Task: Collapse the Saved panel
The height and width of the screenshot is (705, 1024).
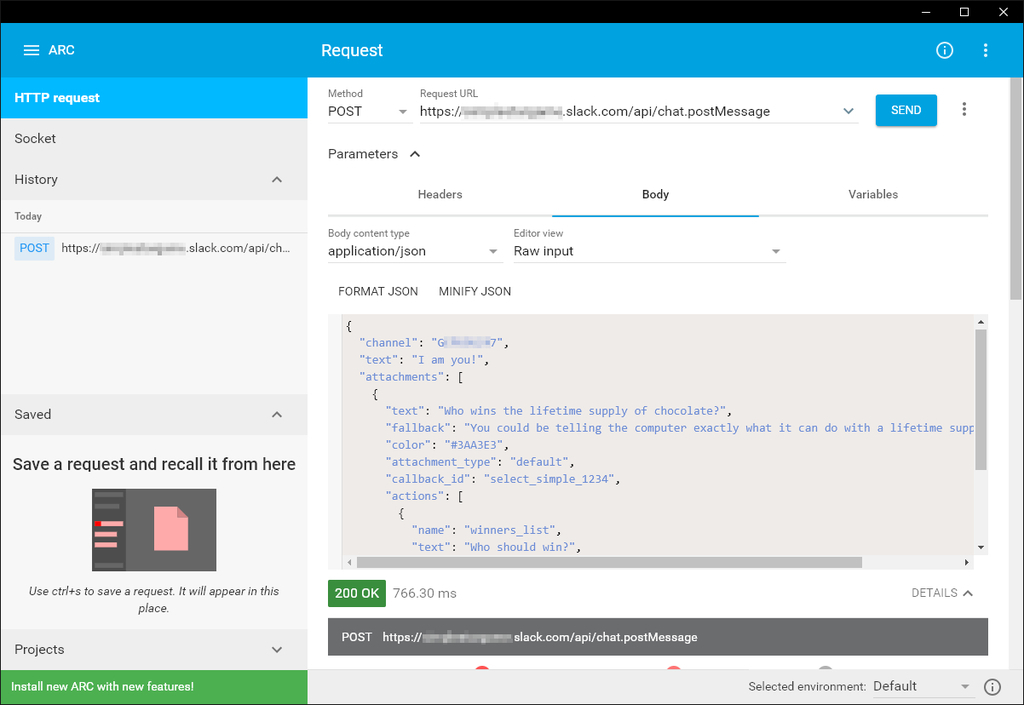Action: [x=277, y=415]
